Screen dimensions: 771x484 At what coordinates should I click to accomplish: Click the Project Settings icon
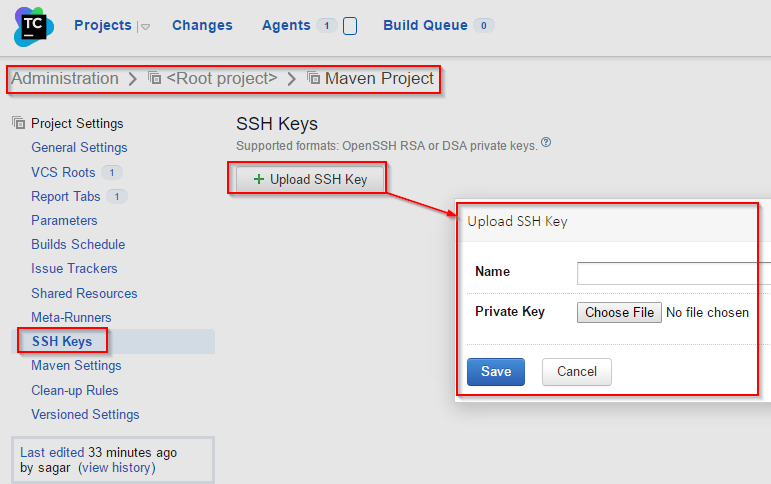[19, 122]
